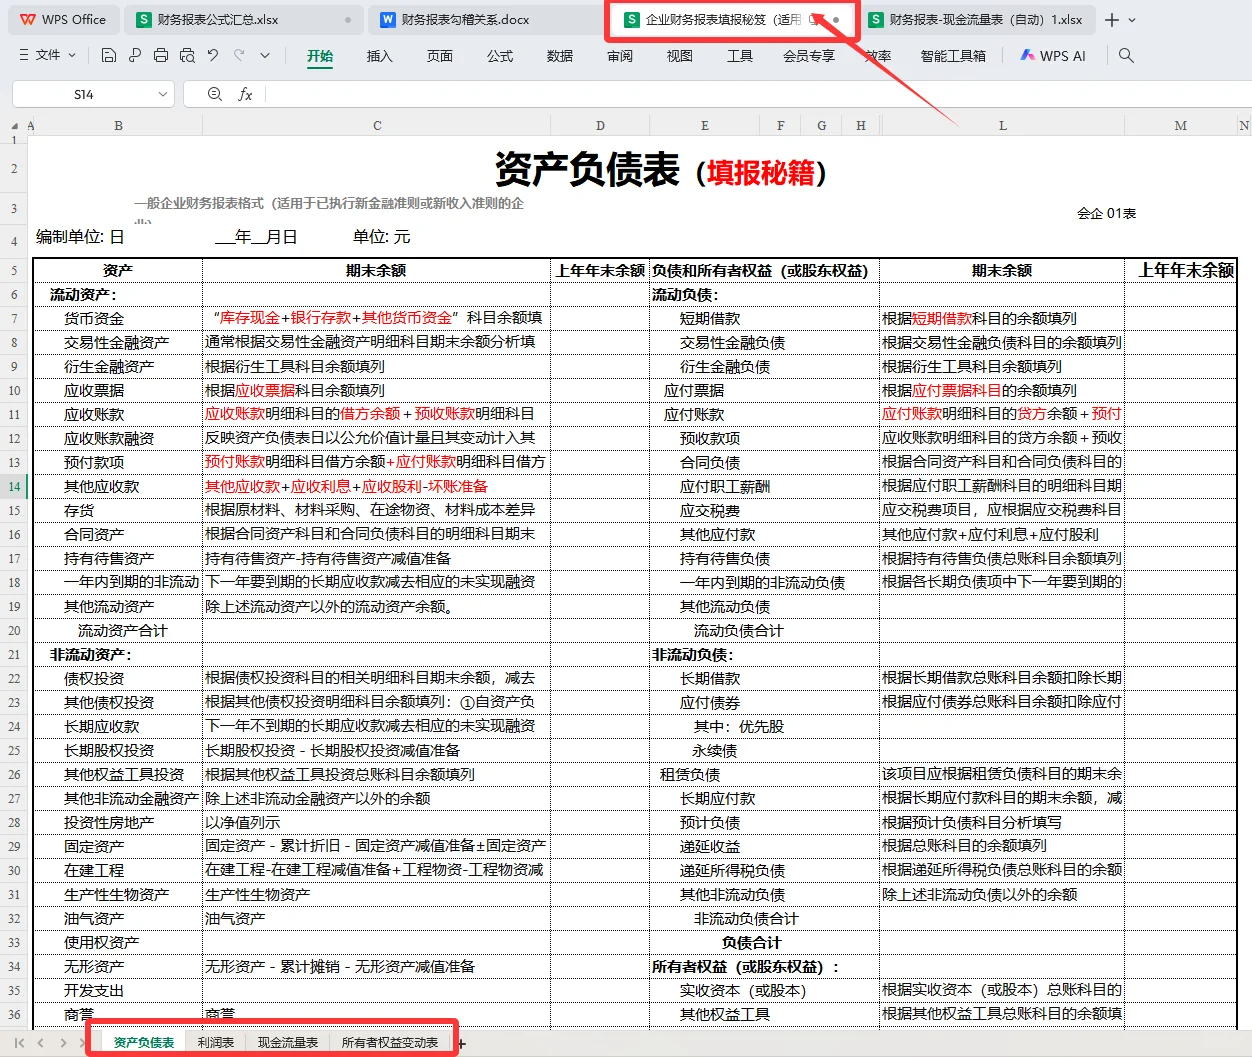Click the search magnifier icon in ribbon

[x=1126, y=56]
